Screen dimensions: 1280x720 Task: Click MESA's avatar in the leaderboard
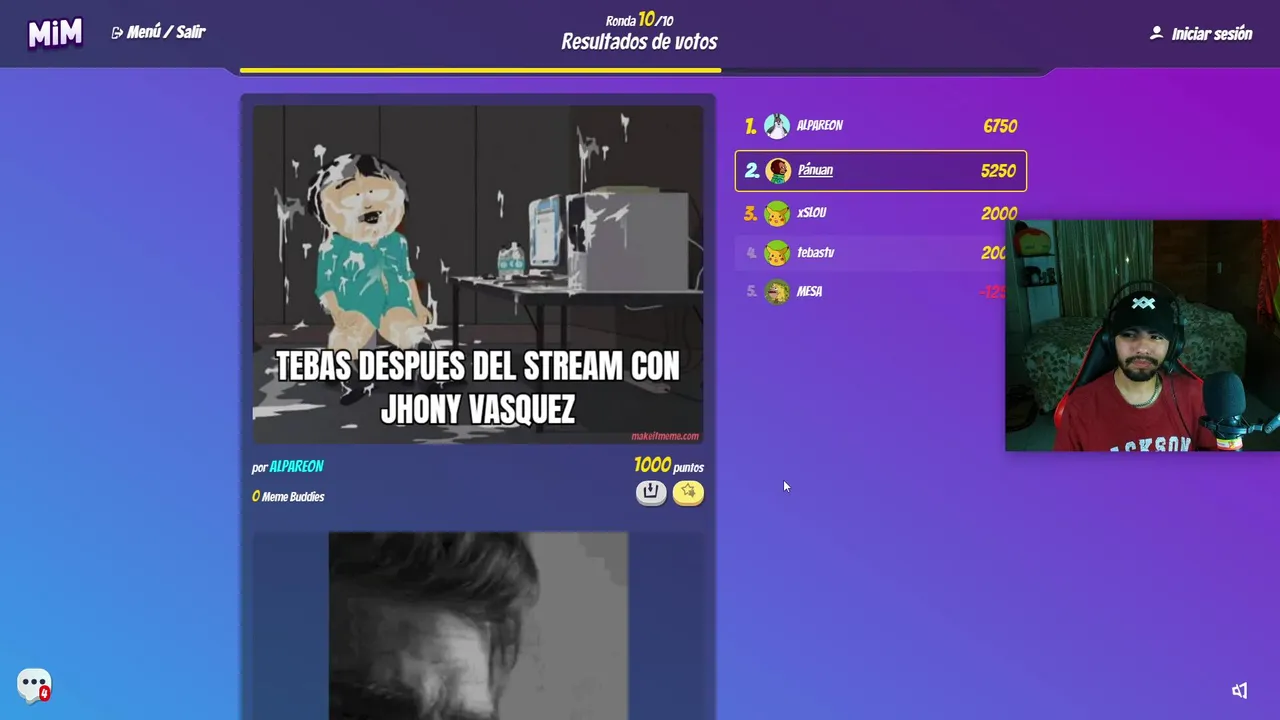(x=777, y=292)
